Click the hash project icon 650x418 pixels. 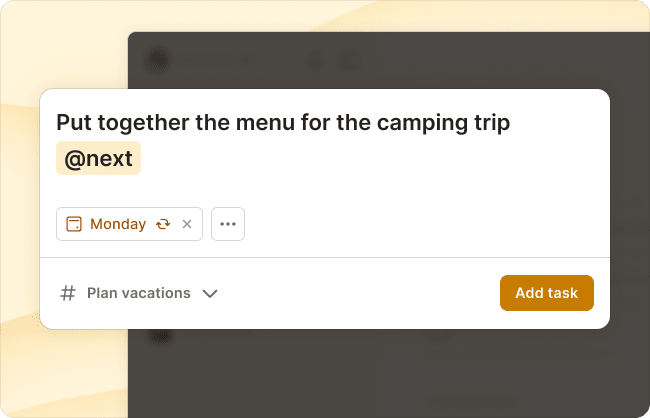coord(68,293)
